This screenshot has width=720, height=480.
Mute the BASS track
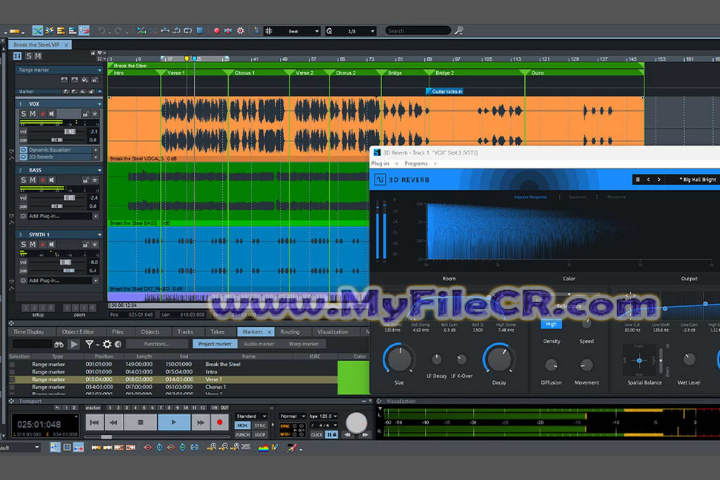(33, 180)
